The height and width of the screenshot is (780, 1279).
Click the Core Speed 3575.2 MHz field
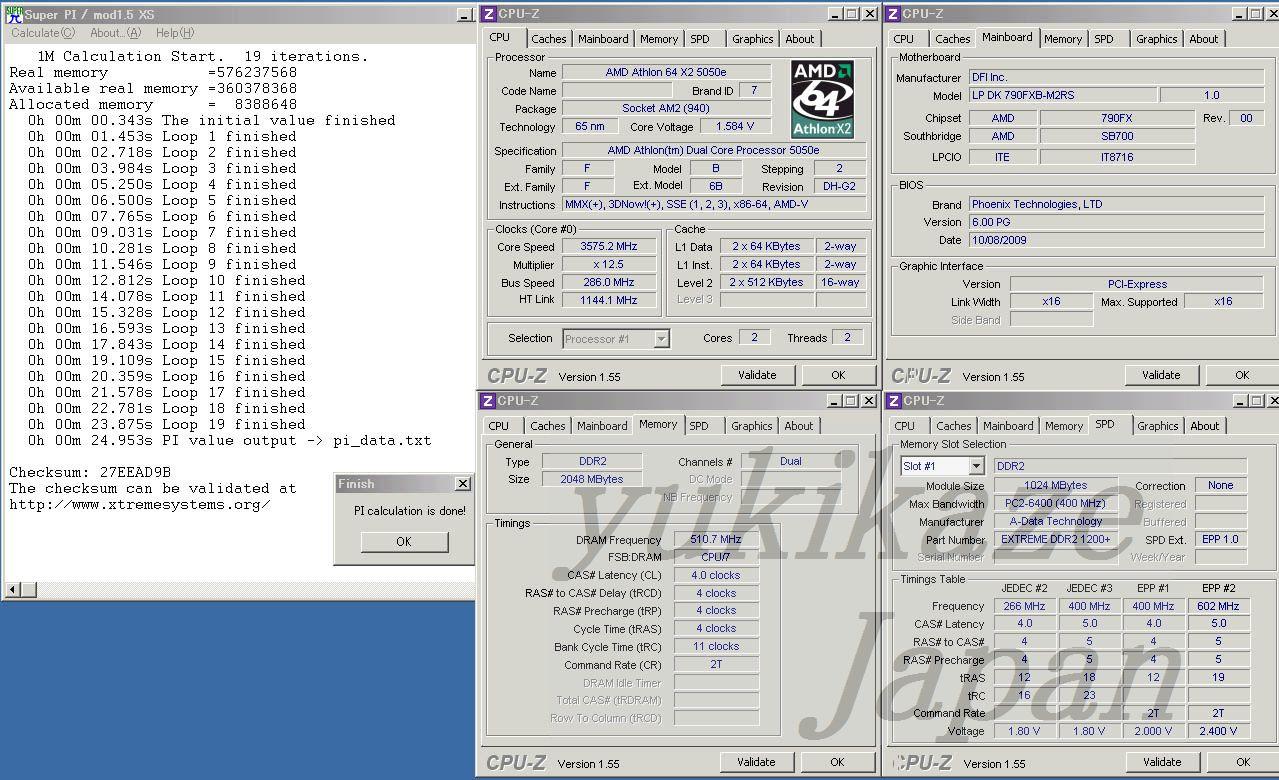(608, 247)
